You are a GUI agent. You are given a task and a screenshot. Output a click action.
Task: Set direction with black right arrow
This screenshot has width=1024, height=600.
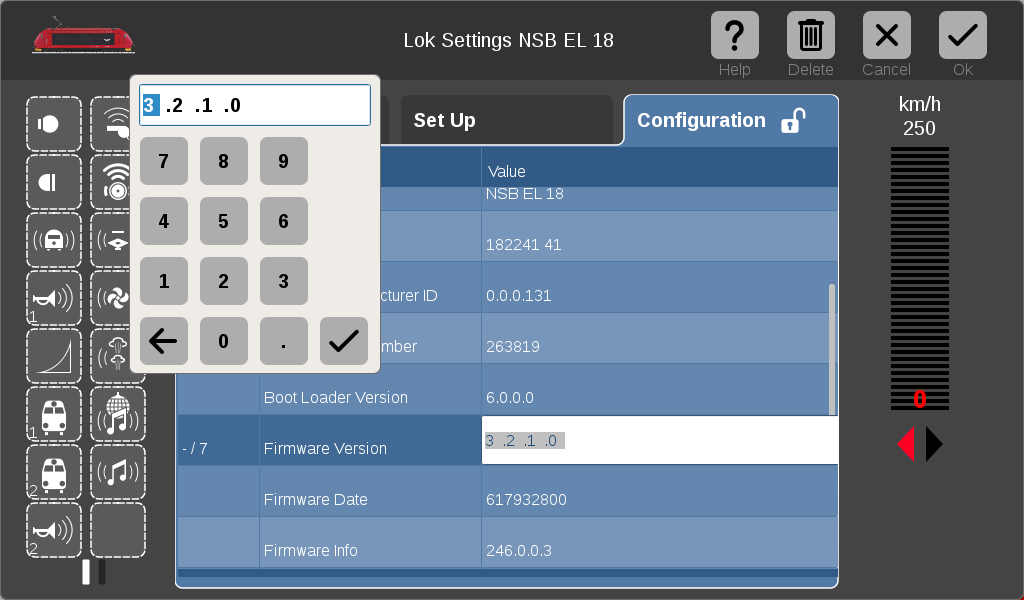(934, 445)
